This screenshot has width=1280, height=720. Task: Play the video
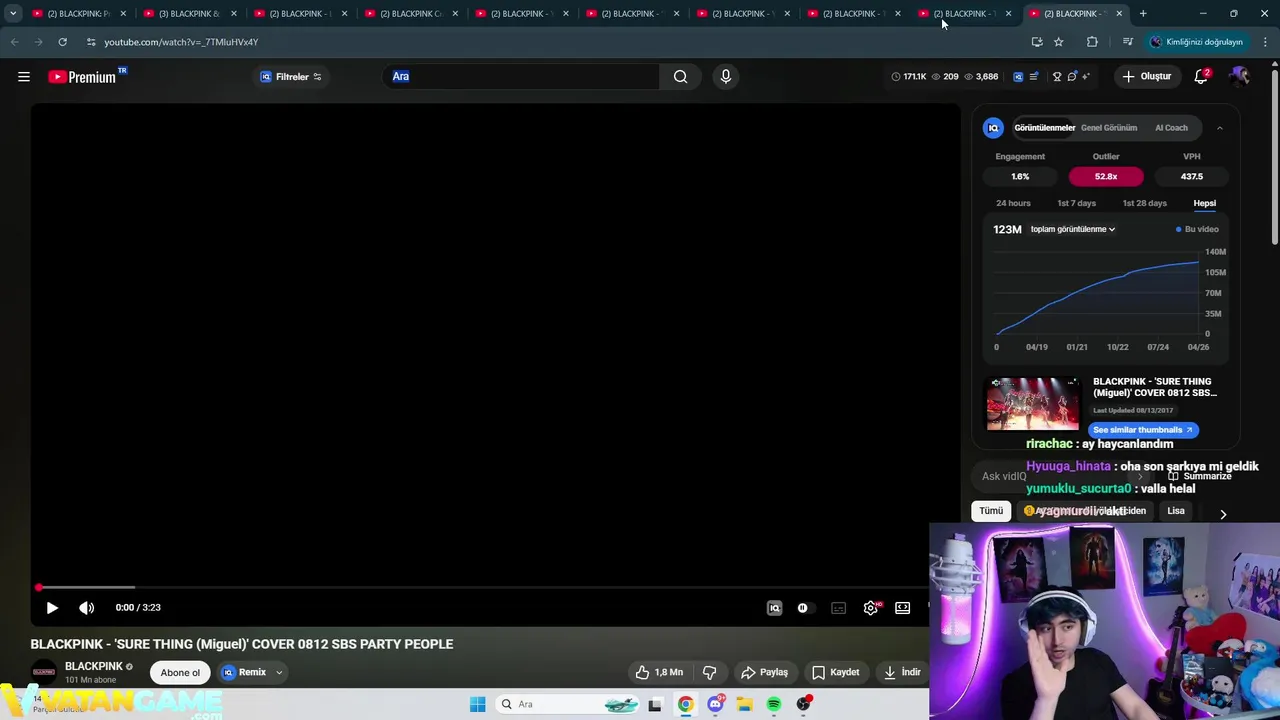tap(52, 607)
